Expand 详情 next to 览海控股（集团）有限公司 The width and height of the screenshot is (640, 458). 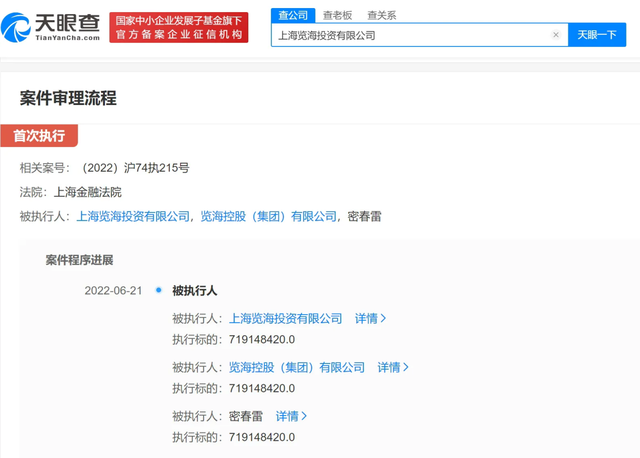(393, 368)
